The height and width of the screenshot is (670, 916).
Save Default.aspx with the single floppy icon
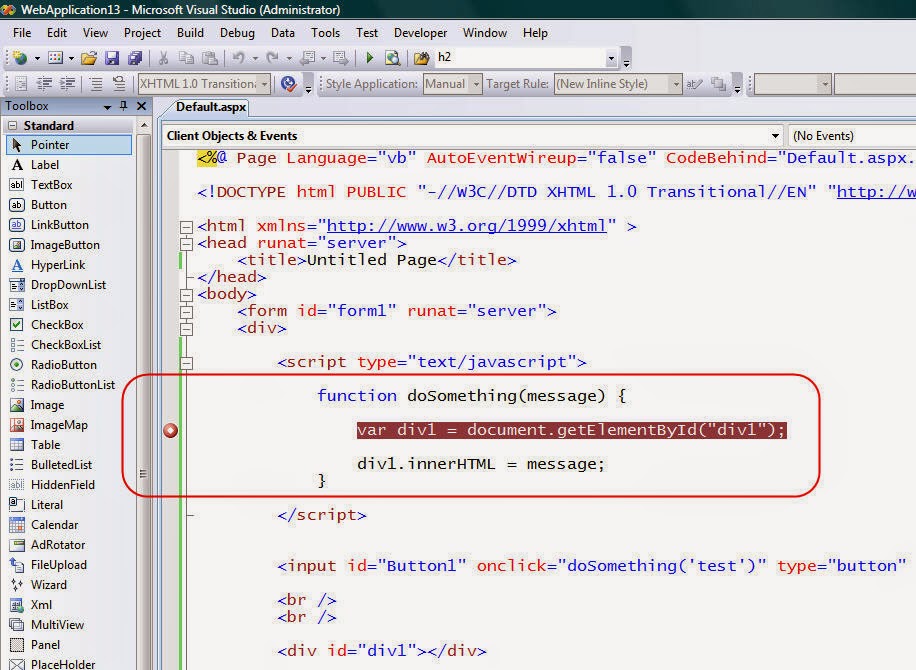(x=112, y=58)
